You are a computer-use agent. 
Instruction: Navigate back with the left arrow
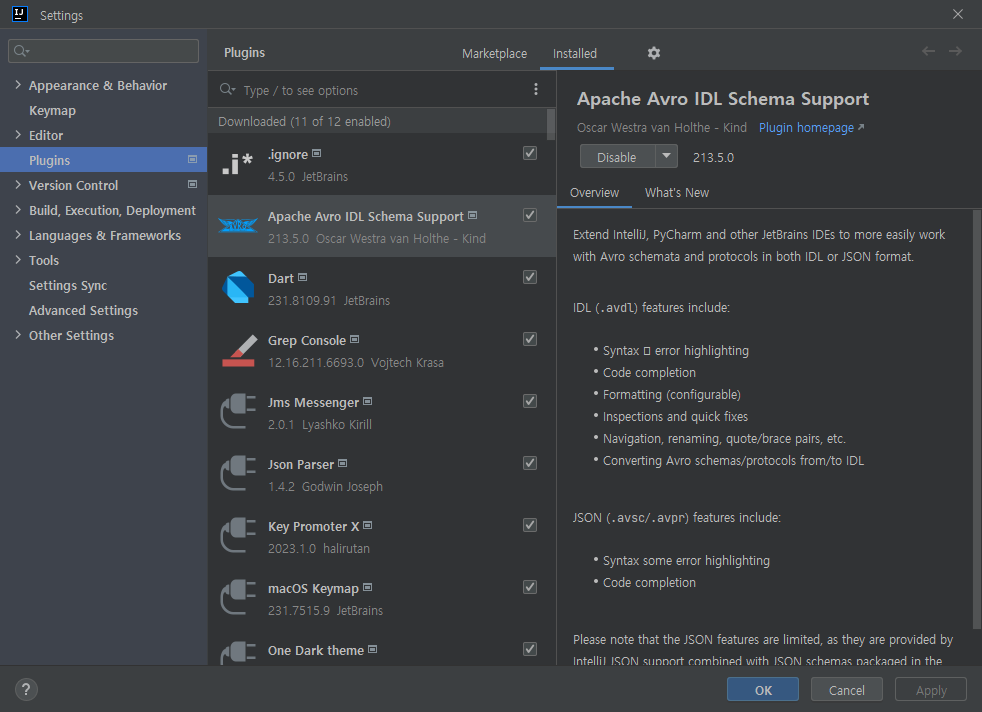click(x=928, y=51)
